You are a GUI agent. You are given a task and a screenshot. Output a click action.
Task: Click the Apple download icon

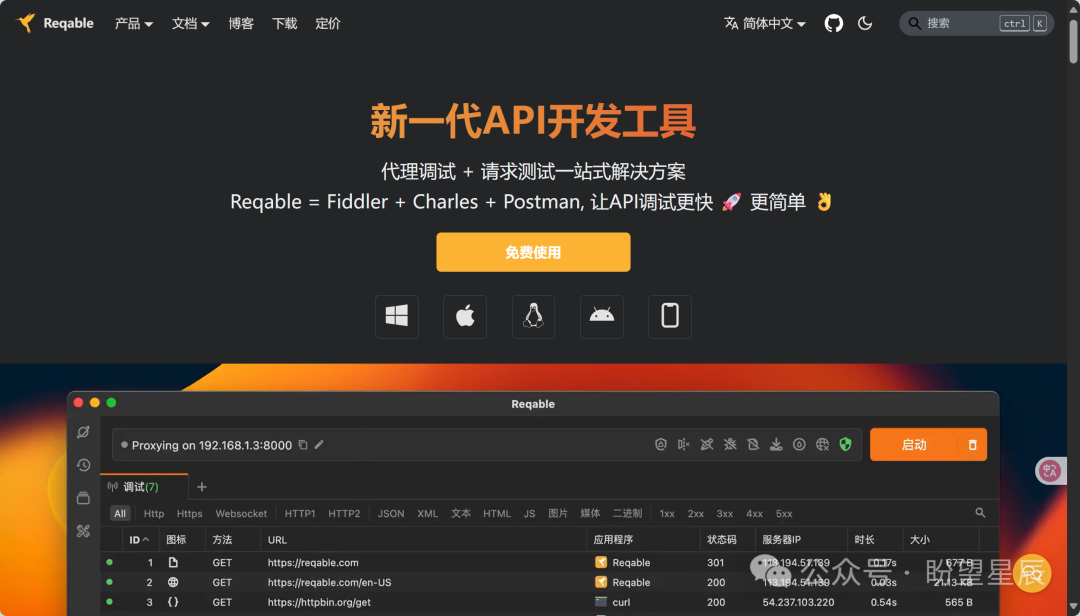(465, 316)
